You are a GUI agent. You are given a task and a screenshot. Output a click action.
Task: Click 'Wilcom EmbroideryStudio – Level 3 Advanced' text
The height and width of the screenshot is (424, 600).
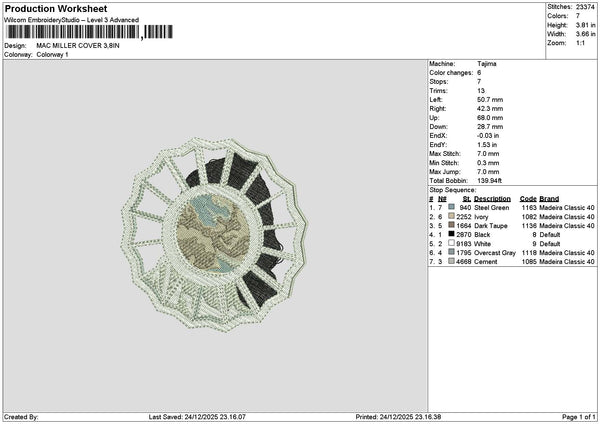pyautogui.click(x=72, y=20)
